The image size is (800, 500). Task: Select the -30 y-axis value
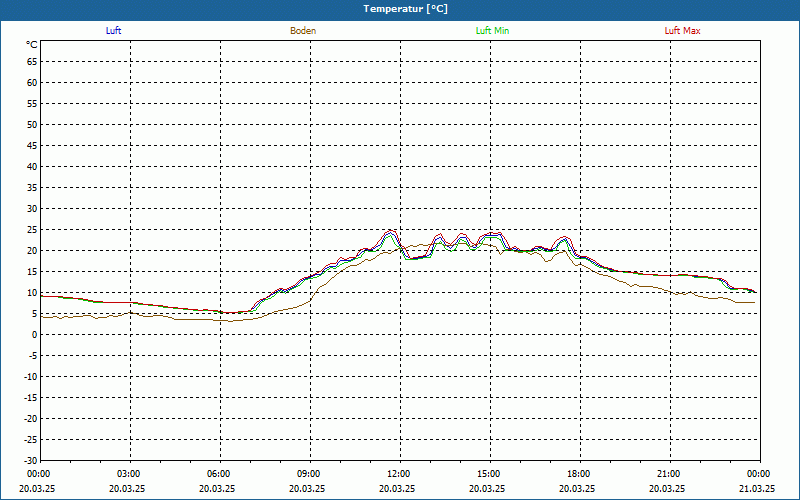click(31, 460)
